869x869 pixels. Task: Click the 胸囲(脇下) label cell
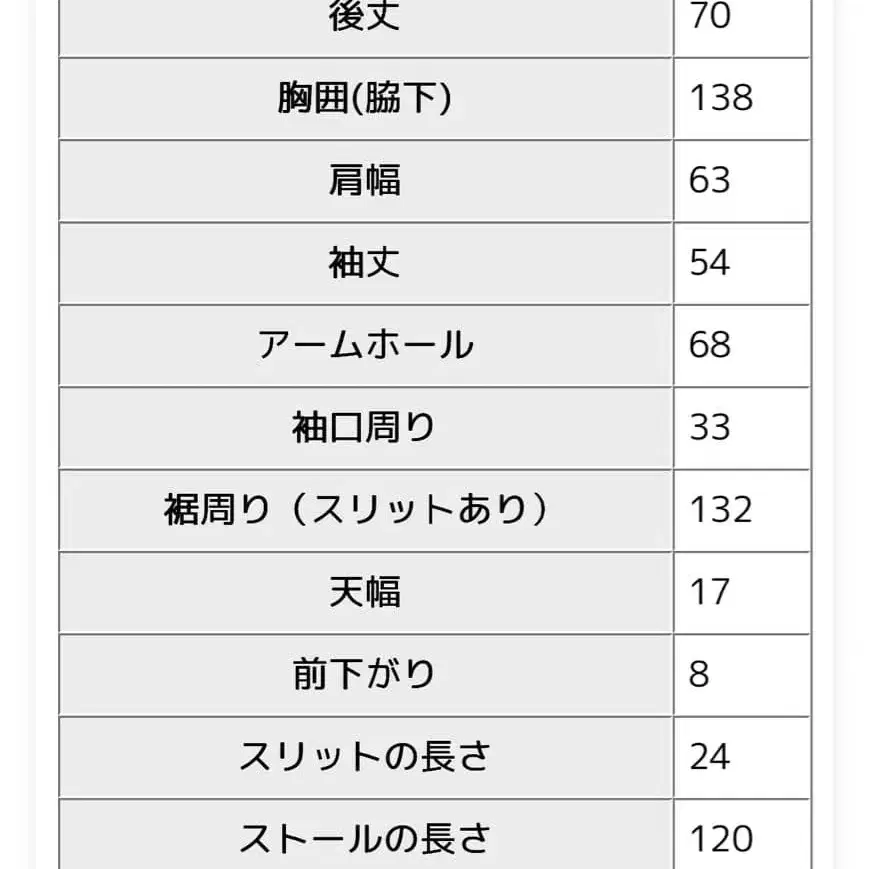coord(365,98)
